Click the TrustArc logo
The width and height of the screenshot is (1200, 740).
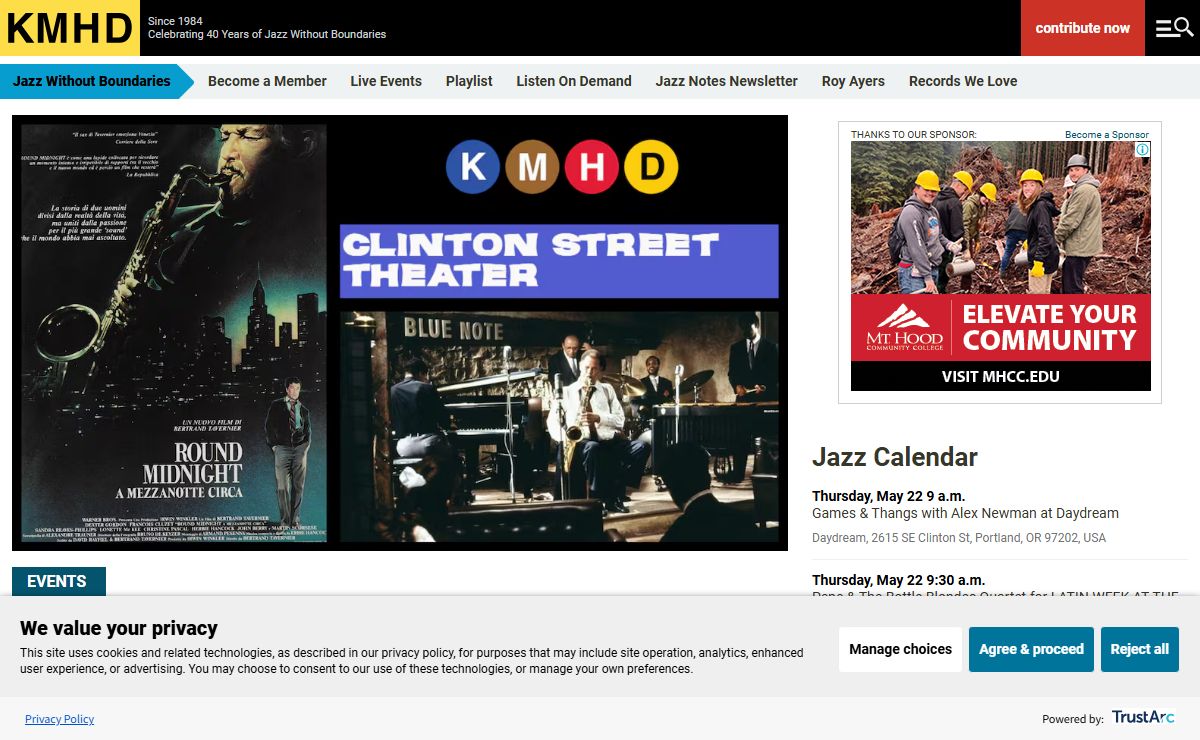click(1143, 717)
